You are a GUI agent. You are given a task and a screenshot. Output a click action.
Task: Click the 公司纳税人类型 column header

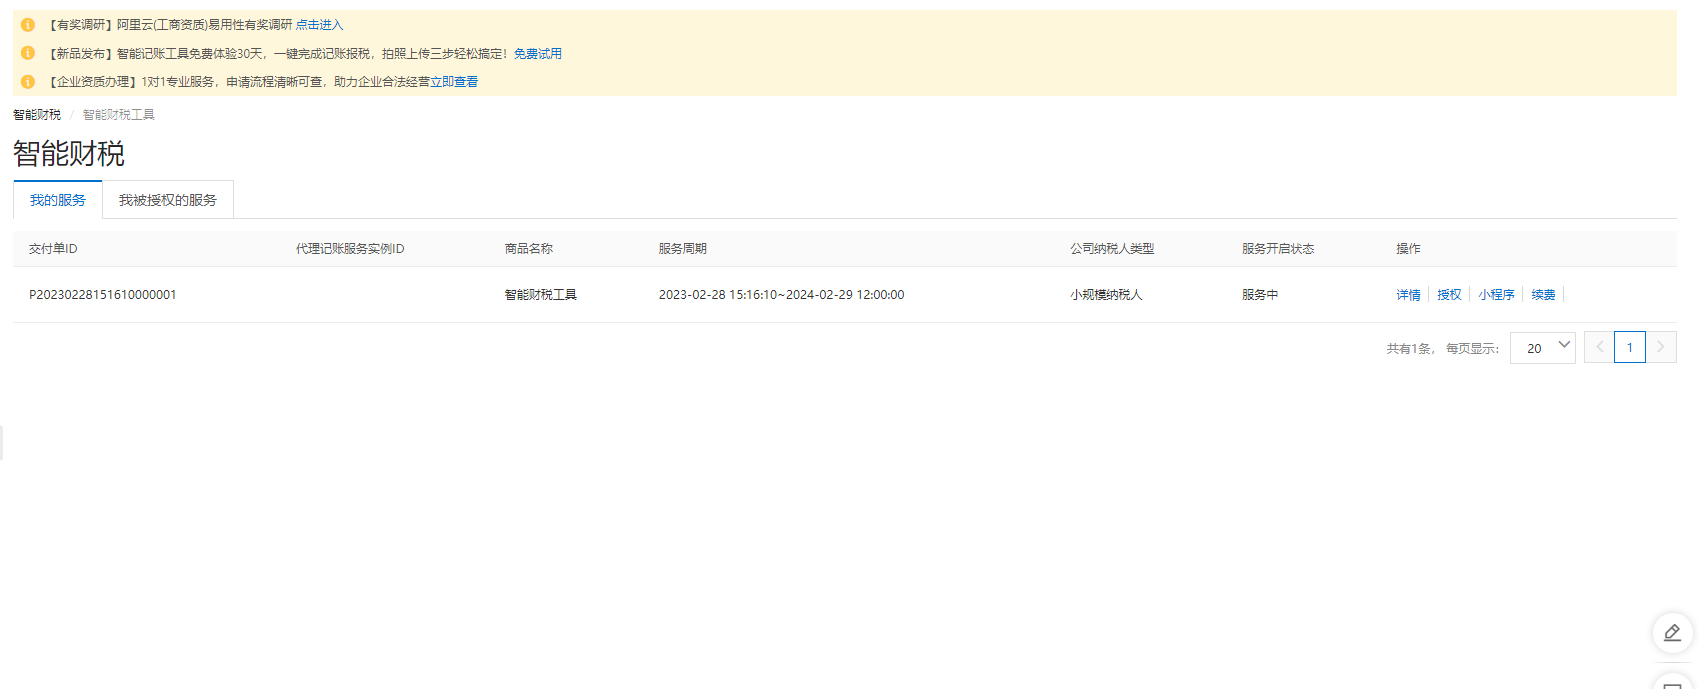1112,249
